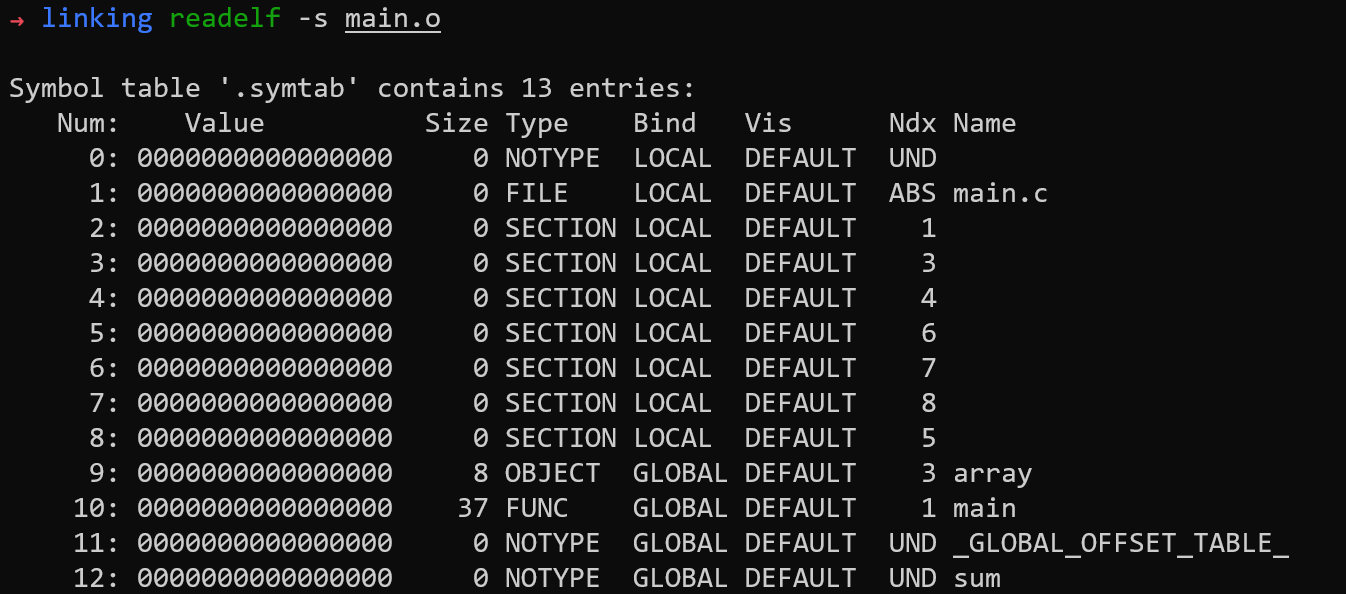The height and width of the screenshot is (594, 1346).
Task: Click the ABS index value
Action: [912, 193]
